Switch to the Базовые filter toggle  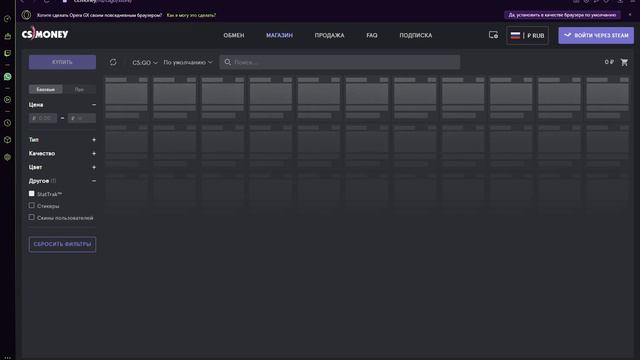[x=46, y=89]
